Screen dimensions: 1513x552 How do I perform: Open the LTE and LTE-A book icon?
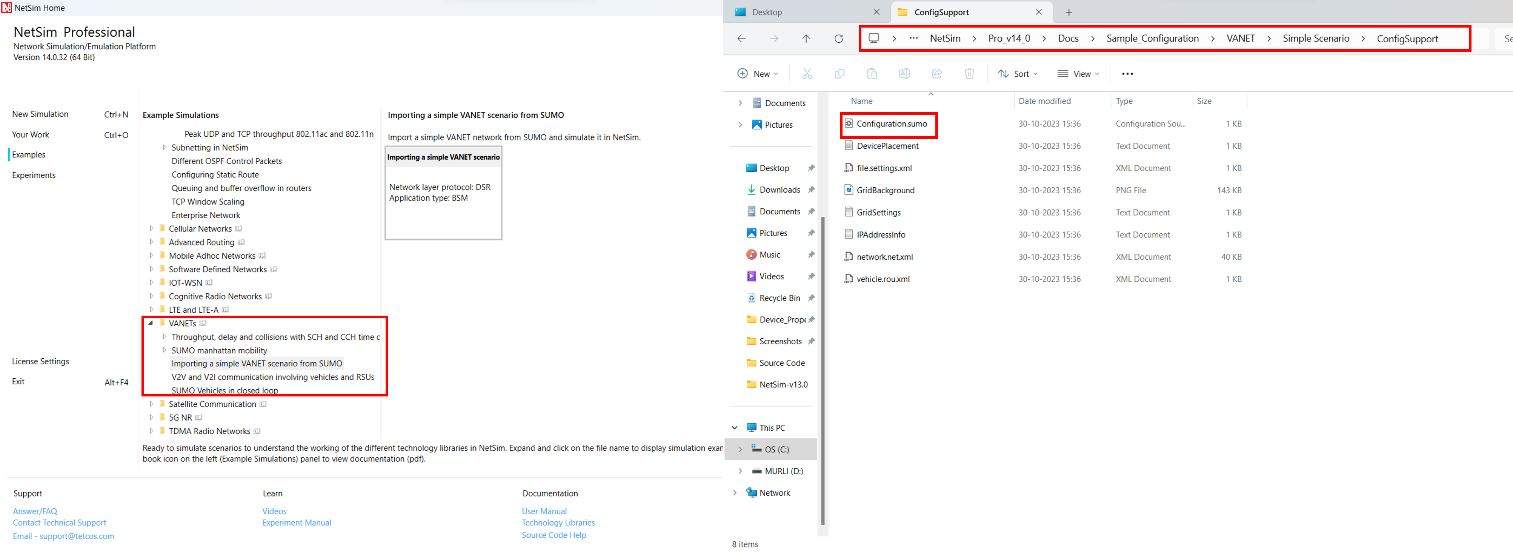(226, 310)
